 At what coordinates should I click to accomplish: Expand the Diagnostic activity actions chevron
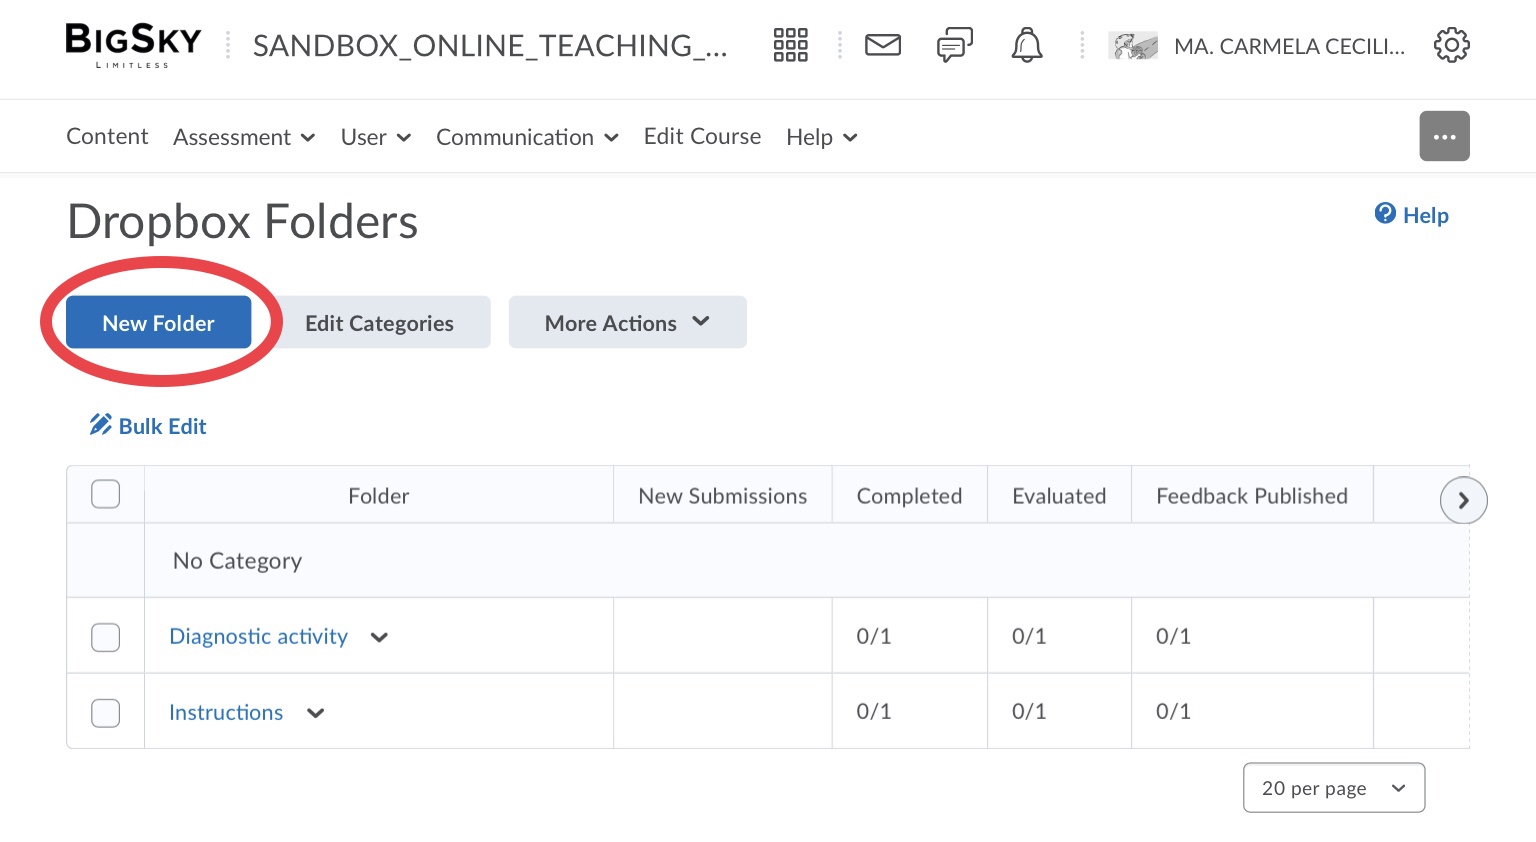click(379, 638)
